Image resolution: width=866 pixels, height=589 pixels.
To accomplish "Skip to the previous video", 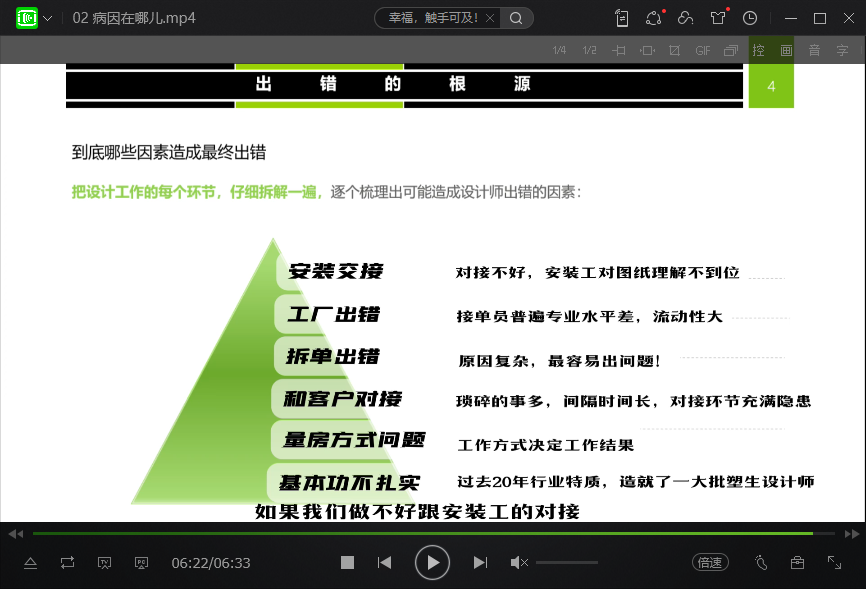I will (x=384, y=562).
